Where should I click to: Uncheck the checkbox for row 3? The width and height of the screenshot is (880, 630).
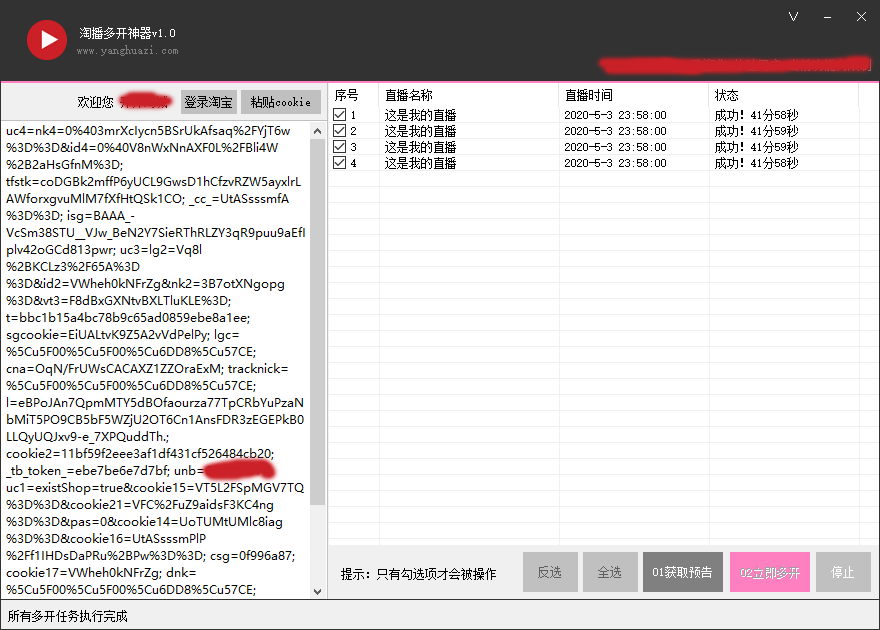[x=340, y=146]
